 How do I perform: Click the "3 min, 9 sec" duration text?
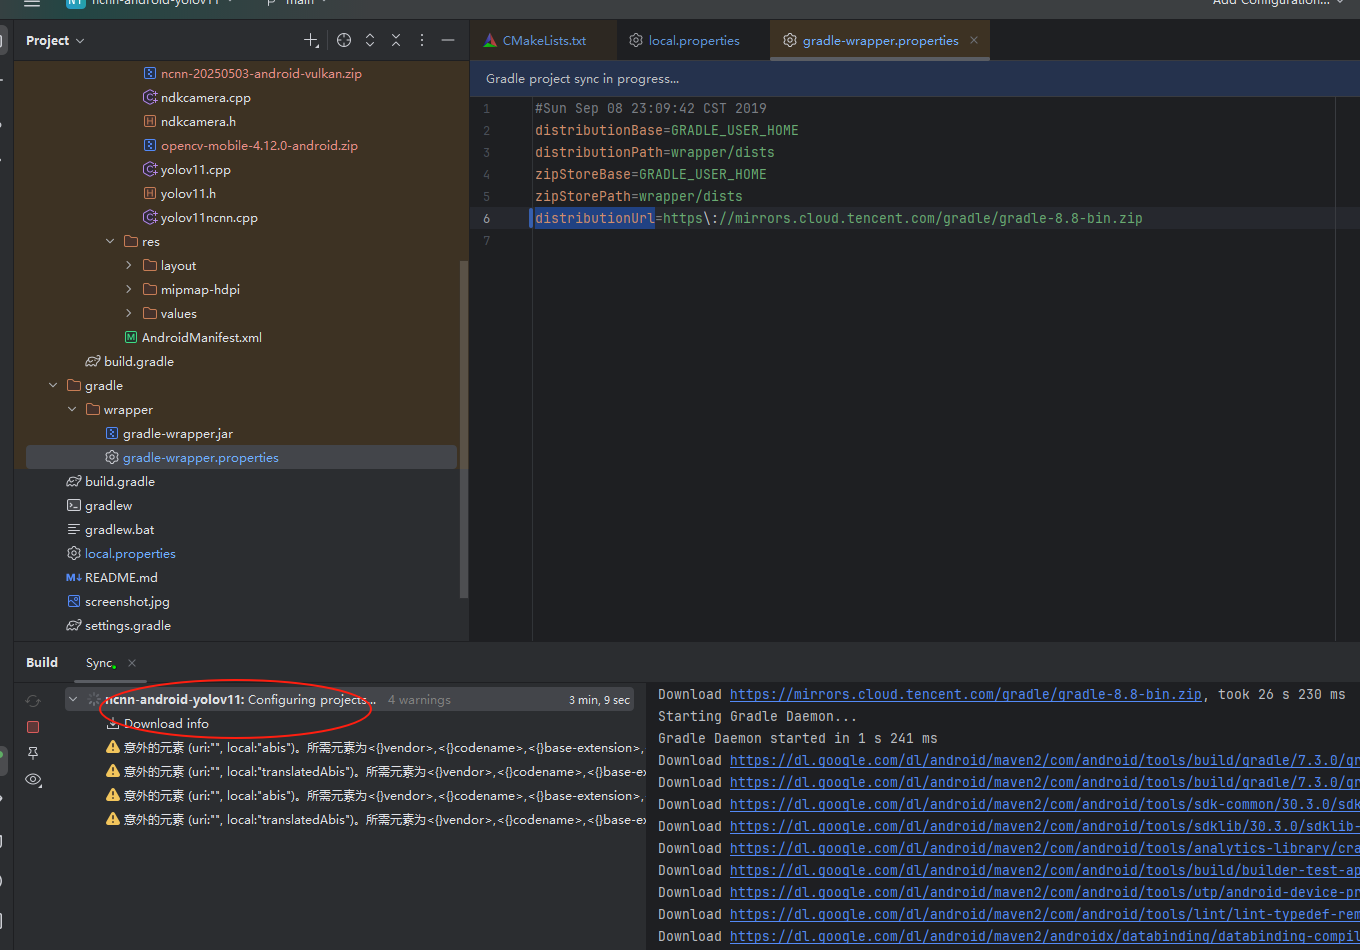[600, 700]
